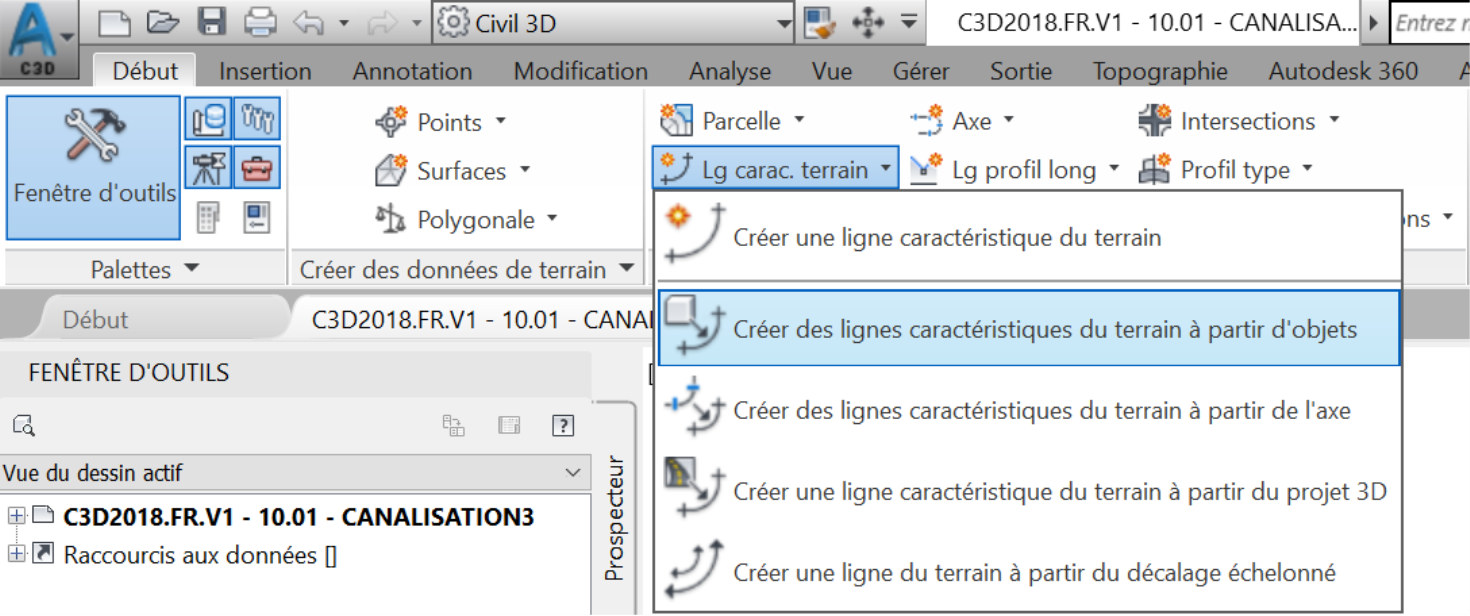The width and height of the screenshot is (1470, 616).
Task: Expand the Palettes panel title
Action: tap(145, 269)
